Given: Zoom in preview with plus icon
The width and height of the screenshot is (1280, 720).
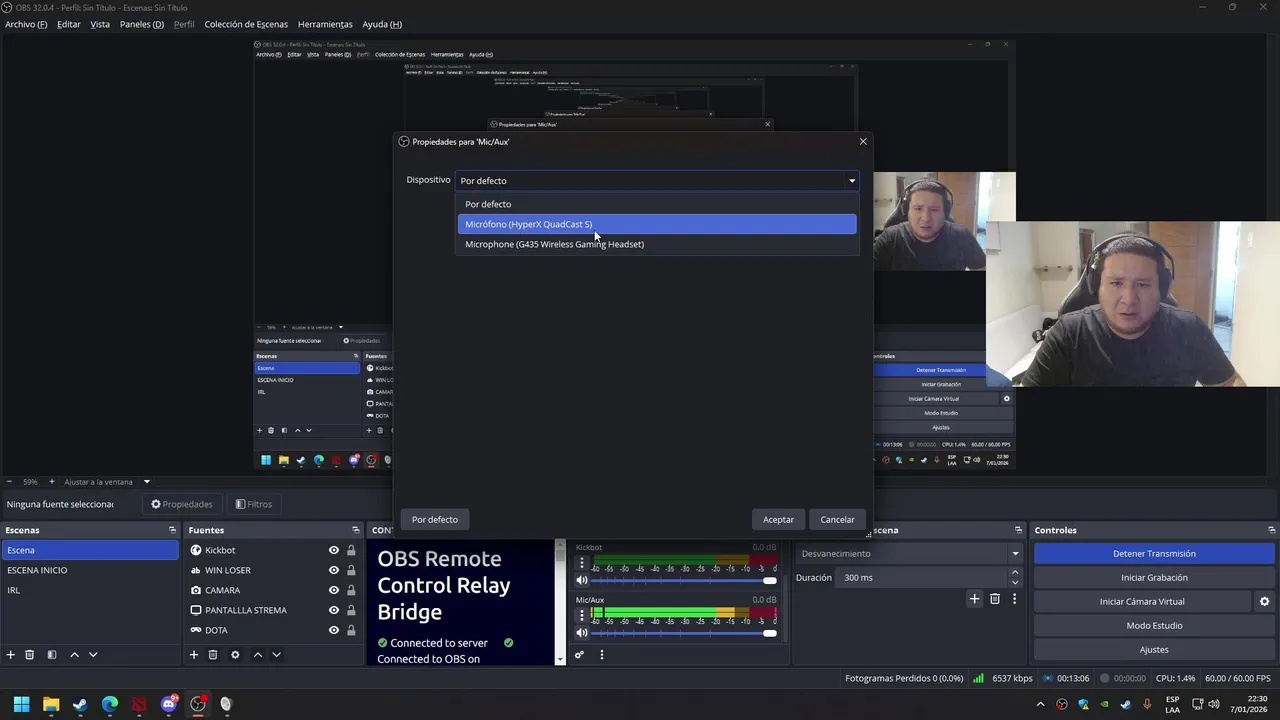Looking at the screenshot, I should tap(52, 482).
